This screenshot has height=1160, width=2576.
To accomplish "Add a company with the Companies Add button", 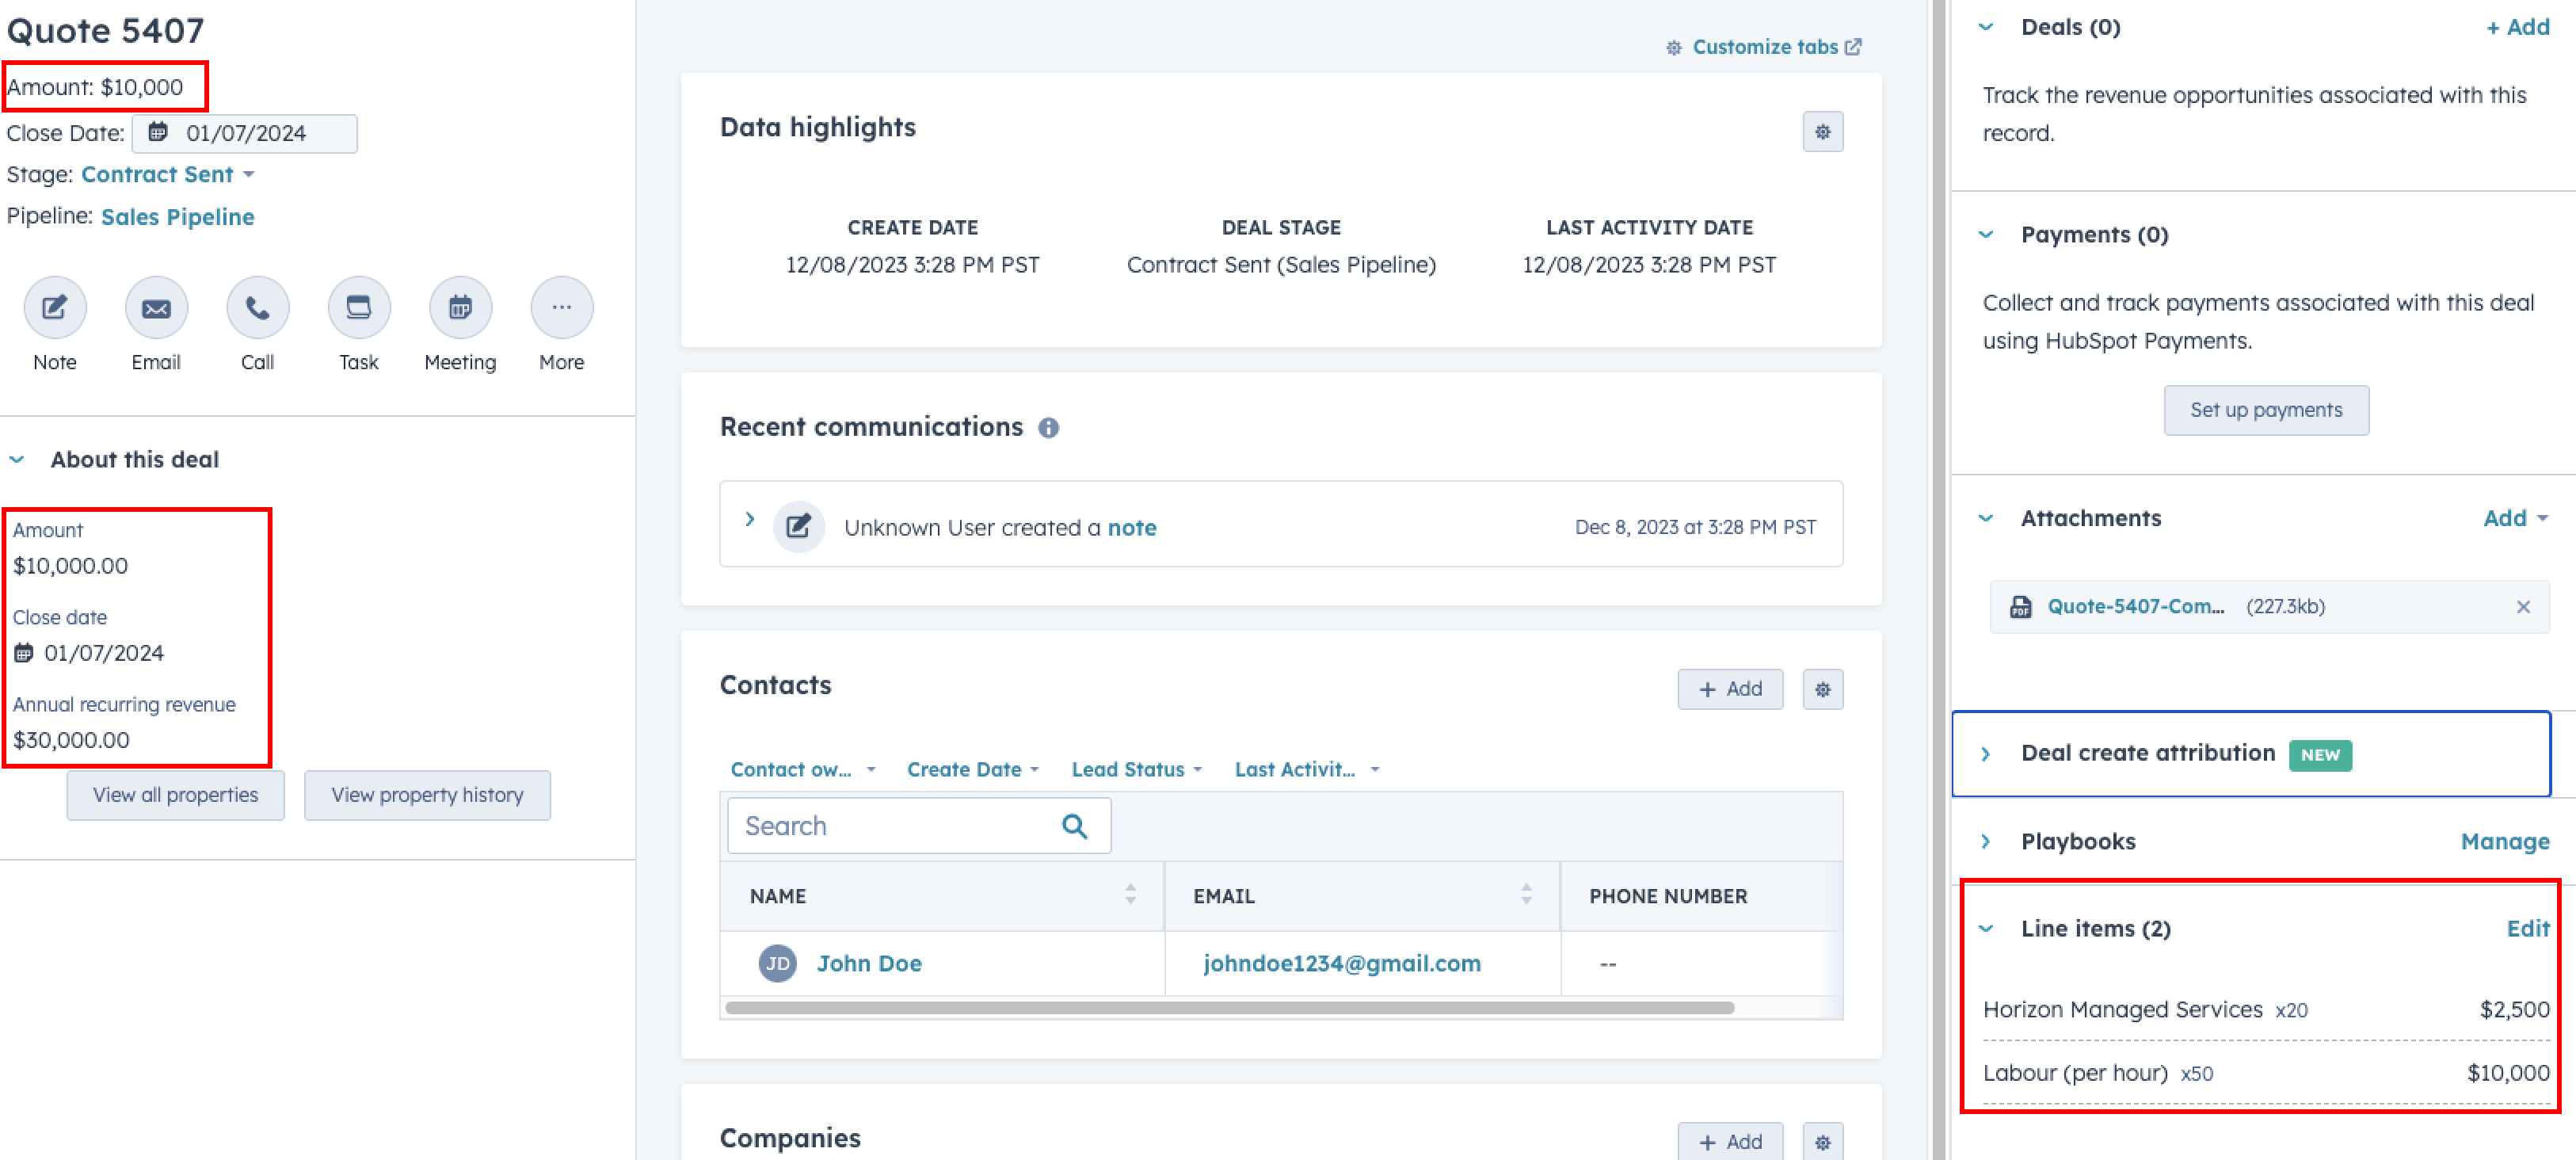I will point(1729,1141).
